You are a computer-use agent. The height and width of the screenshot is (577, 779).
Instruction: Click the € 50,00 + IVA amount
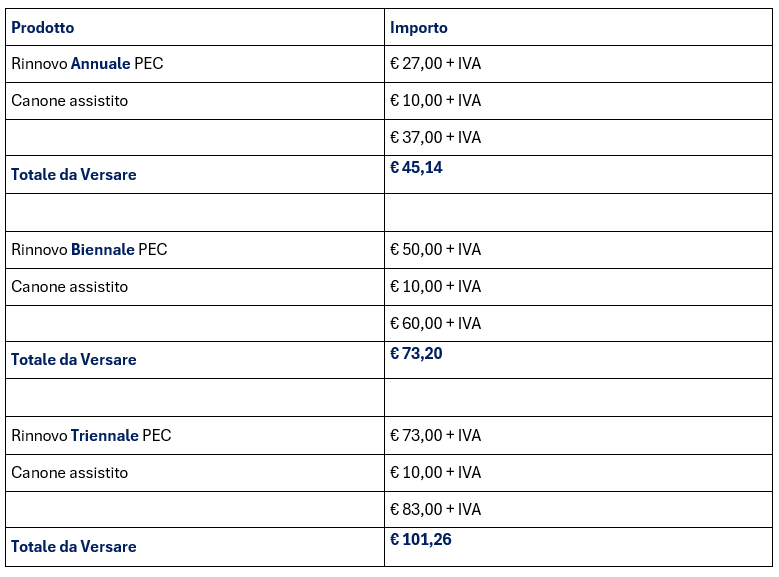435,249
